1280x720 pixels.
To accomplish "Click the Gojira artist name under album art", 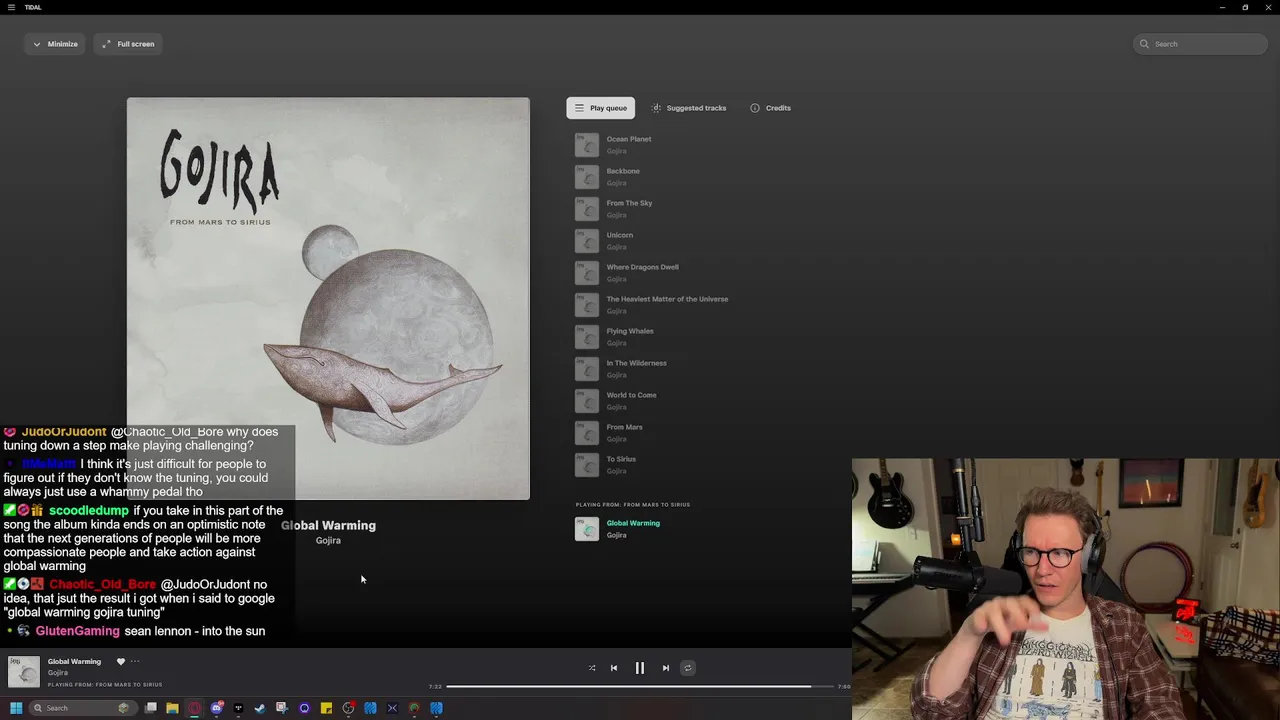I will tap(328, 541).
